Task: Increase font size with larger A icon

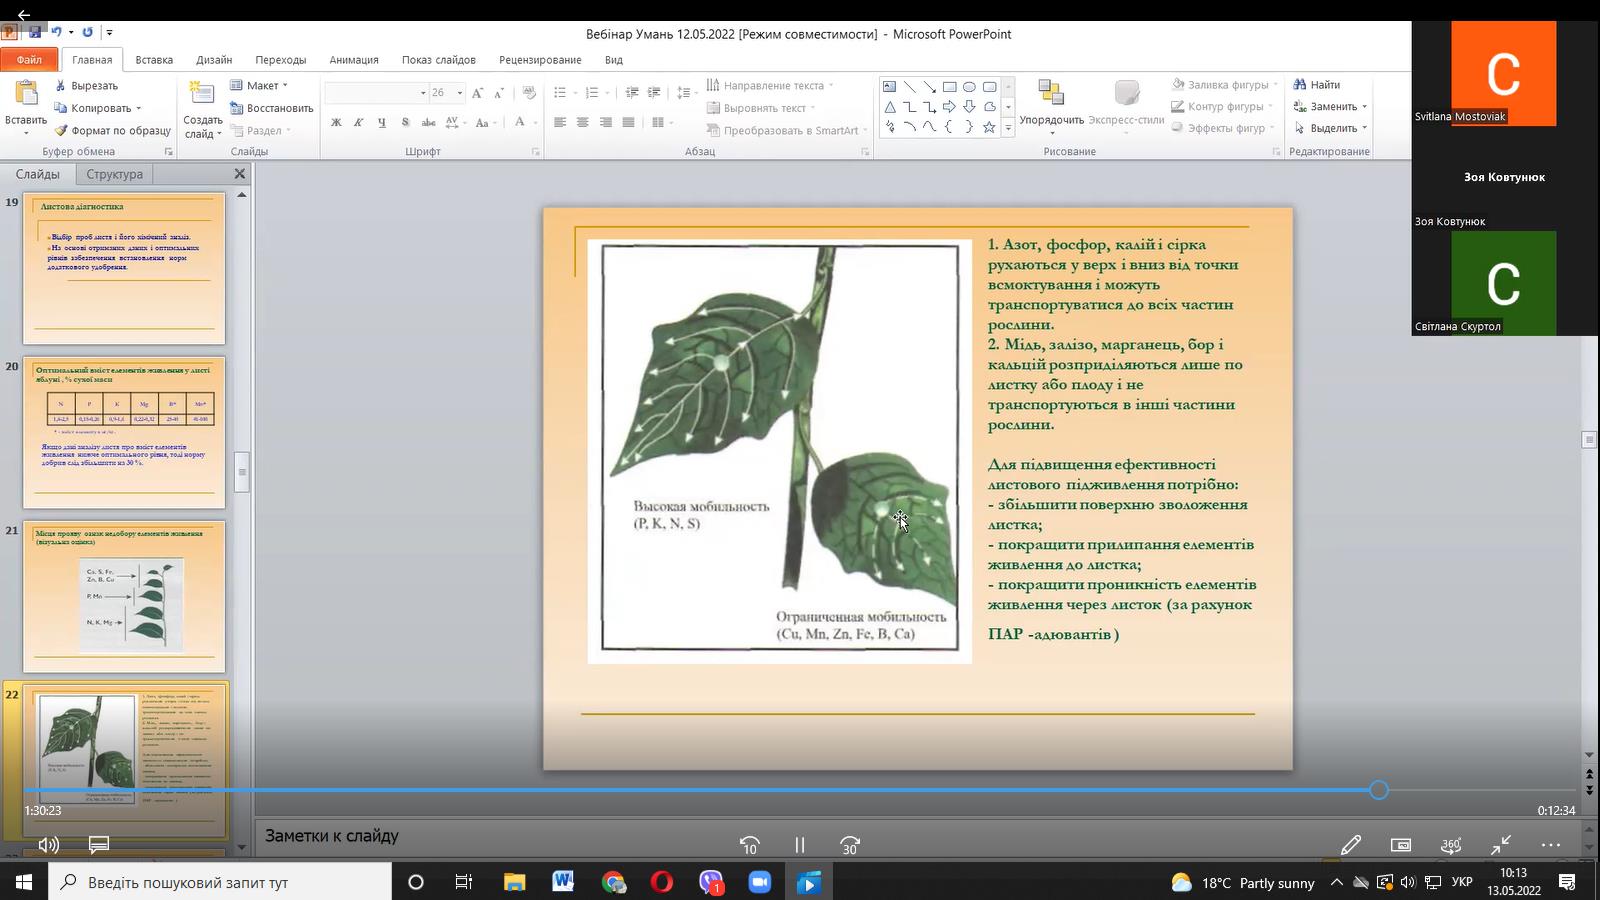Action: [x=477, y=92]
